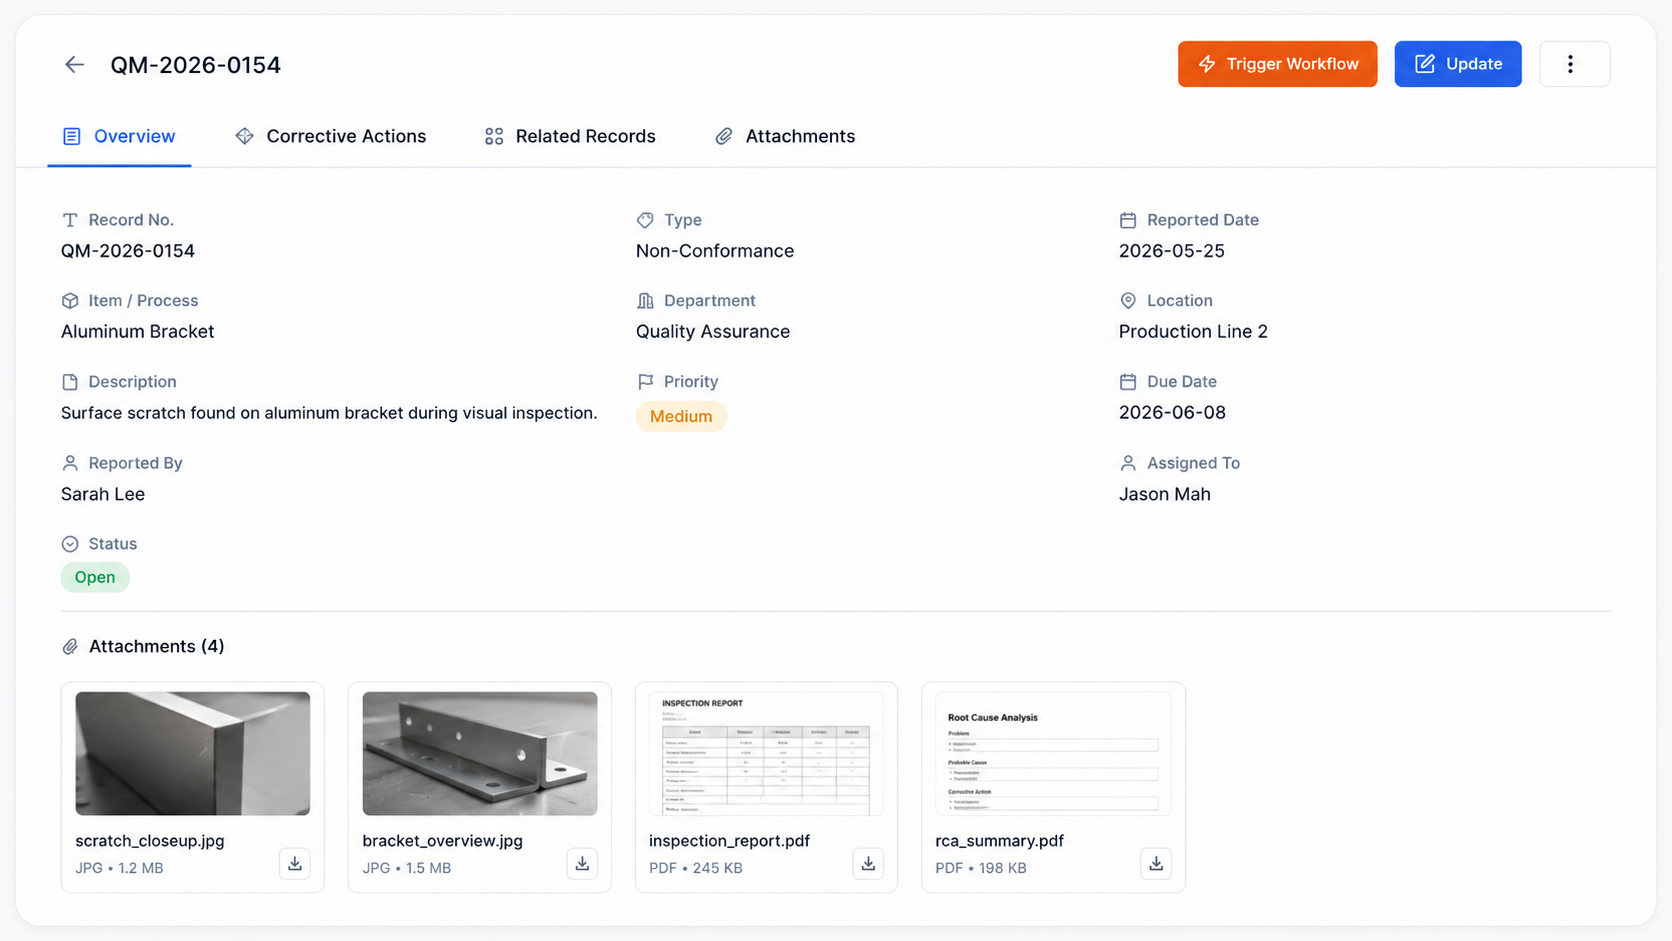
Task: Open the bracket_overview.jpg thumbnail preview
Action: click(480, 753)
